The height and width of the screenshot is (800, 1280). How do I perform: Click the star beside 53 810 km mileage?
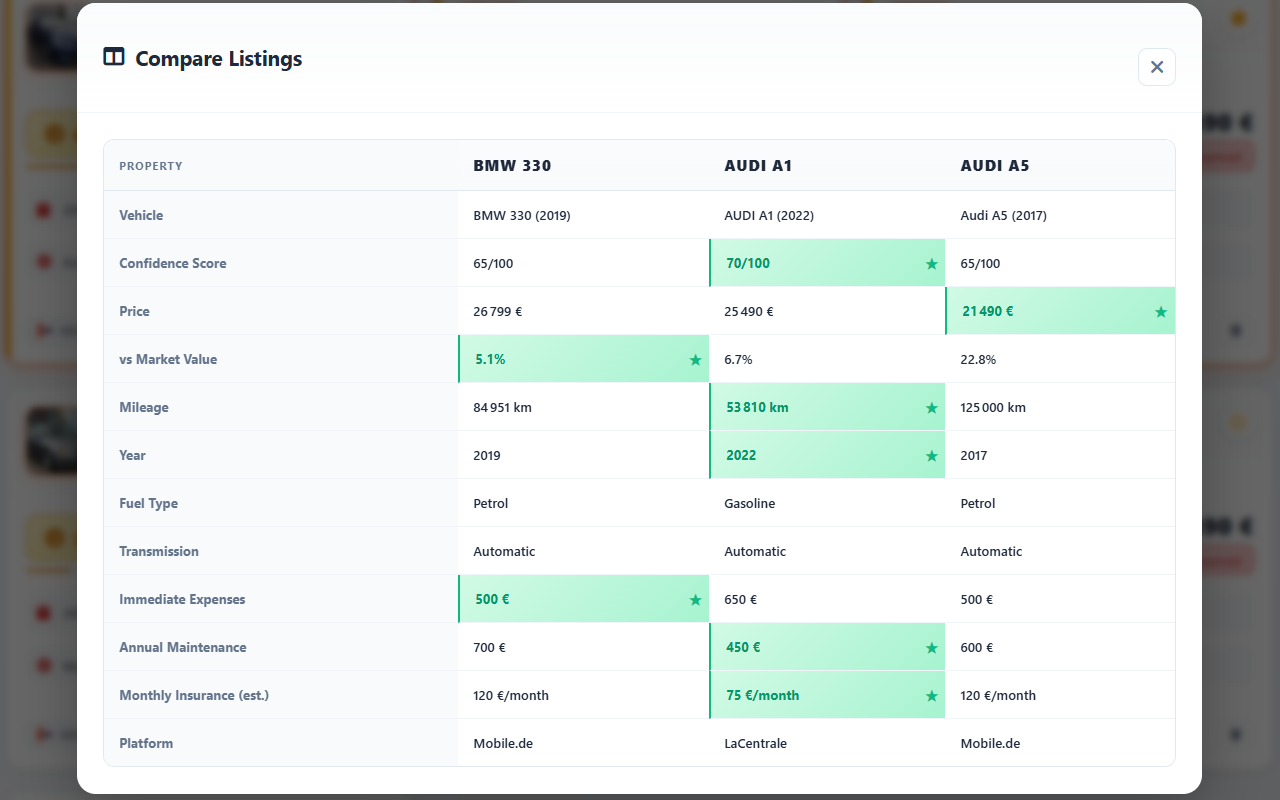point(932,408)
